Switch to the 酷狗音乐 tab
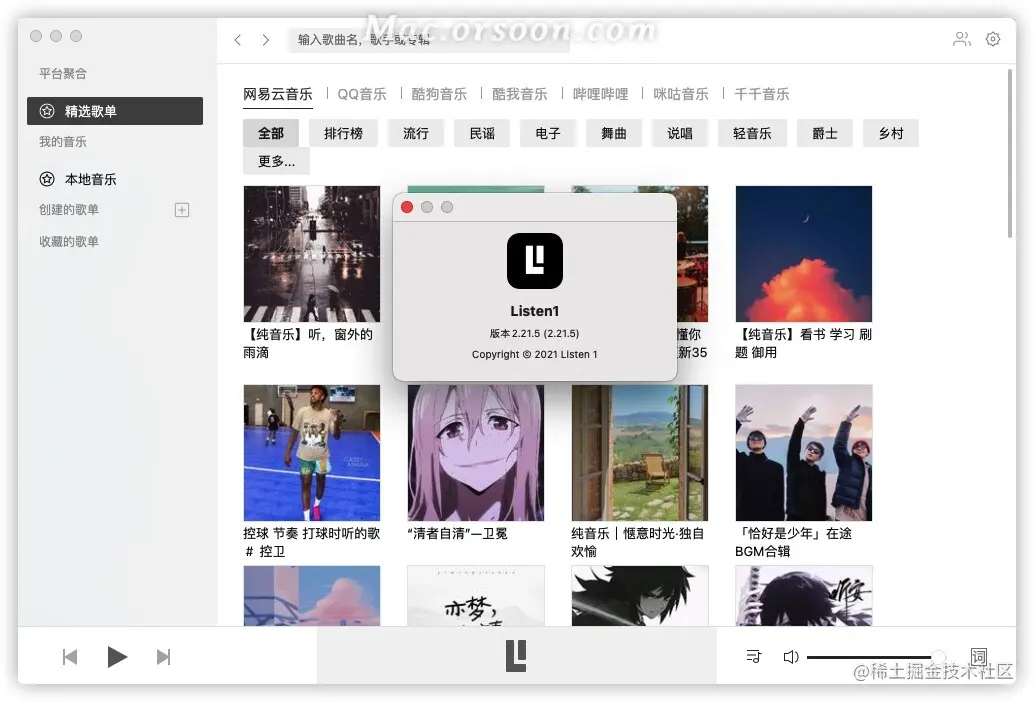Image resolution: width=1034 pixels, height=702 pixels. coord(439,94)
